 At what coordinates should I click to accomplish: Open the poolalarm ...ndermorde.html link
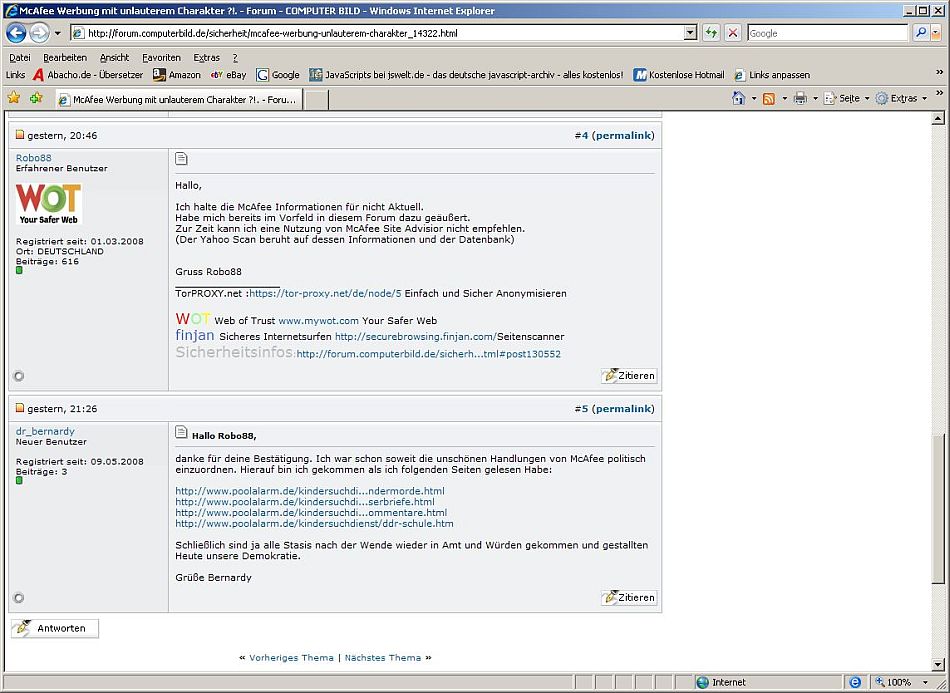[x=310, y=491]
